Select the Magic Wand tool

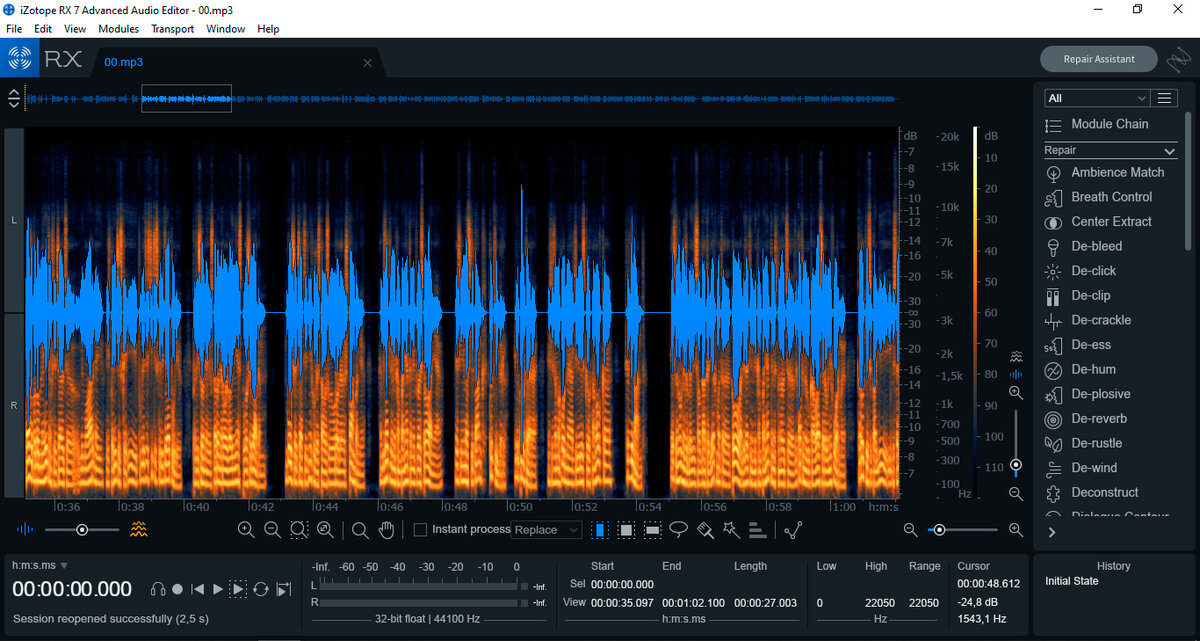(x=731, y=530)
